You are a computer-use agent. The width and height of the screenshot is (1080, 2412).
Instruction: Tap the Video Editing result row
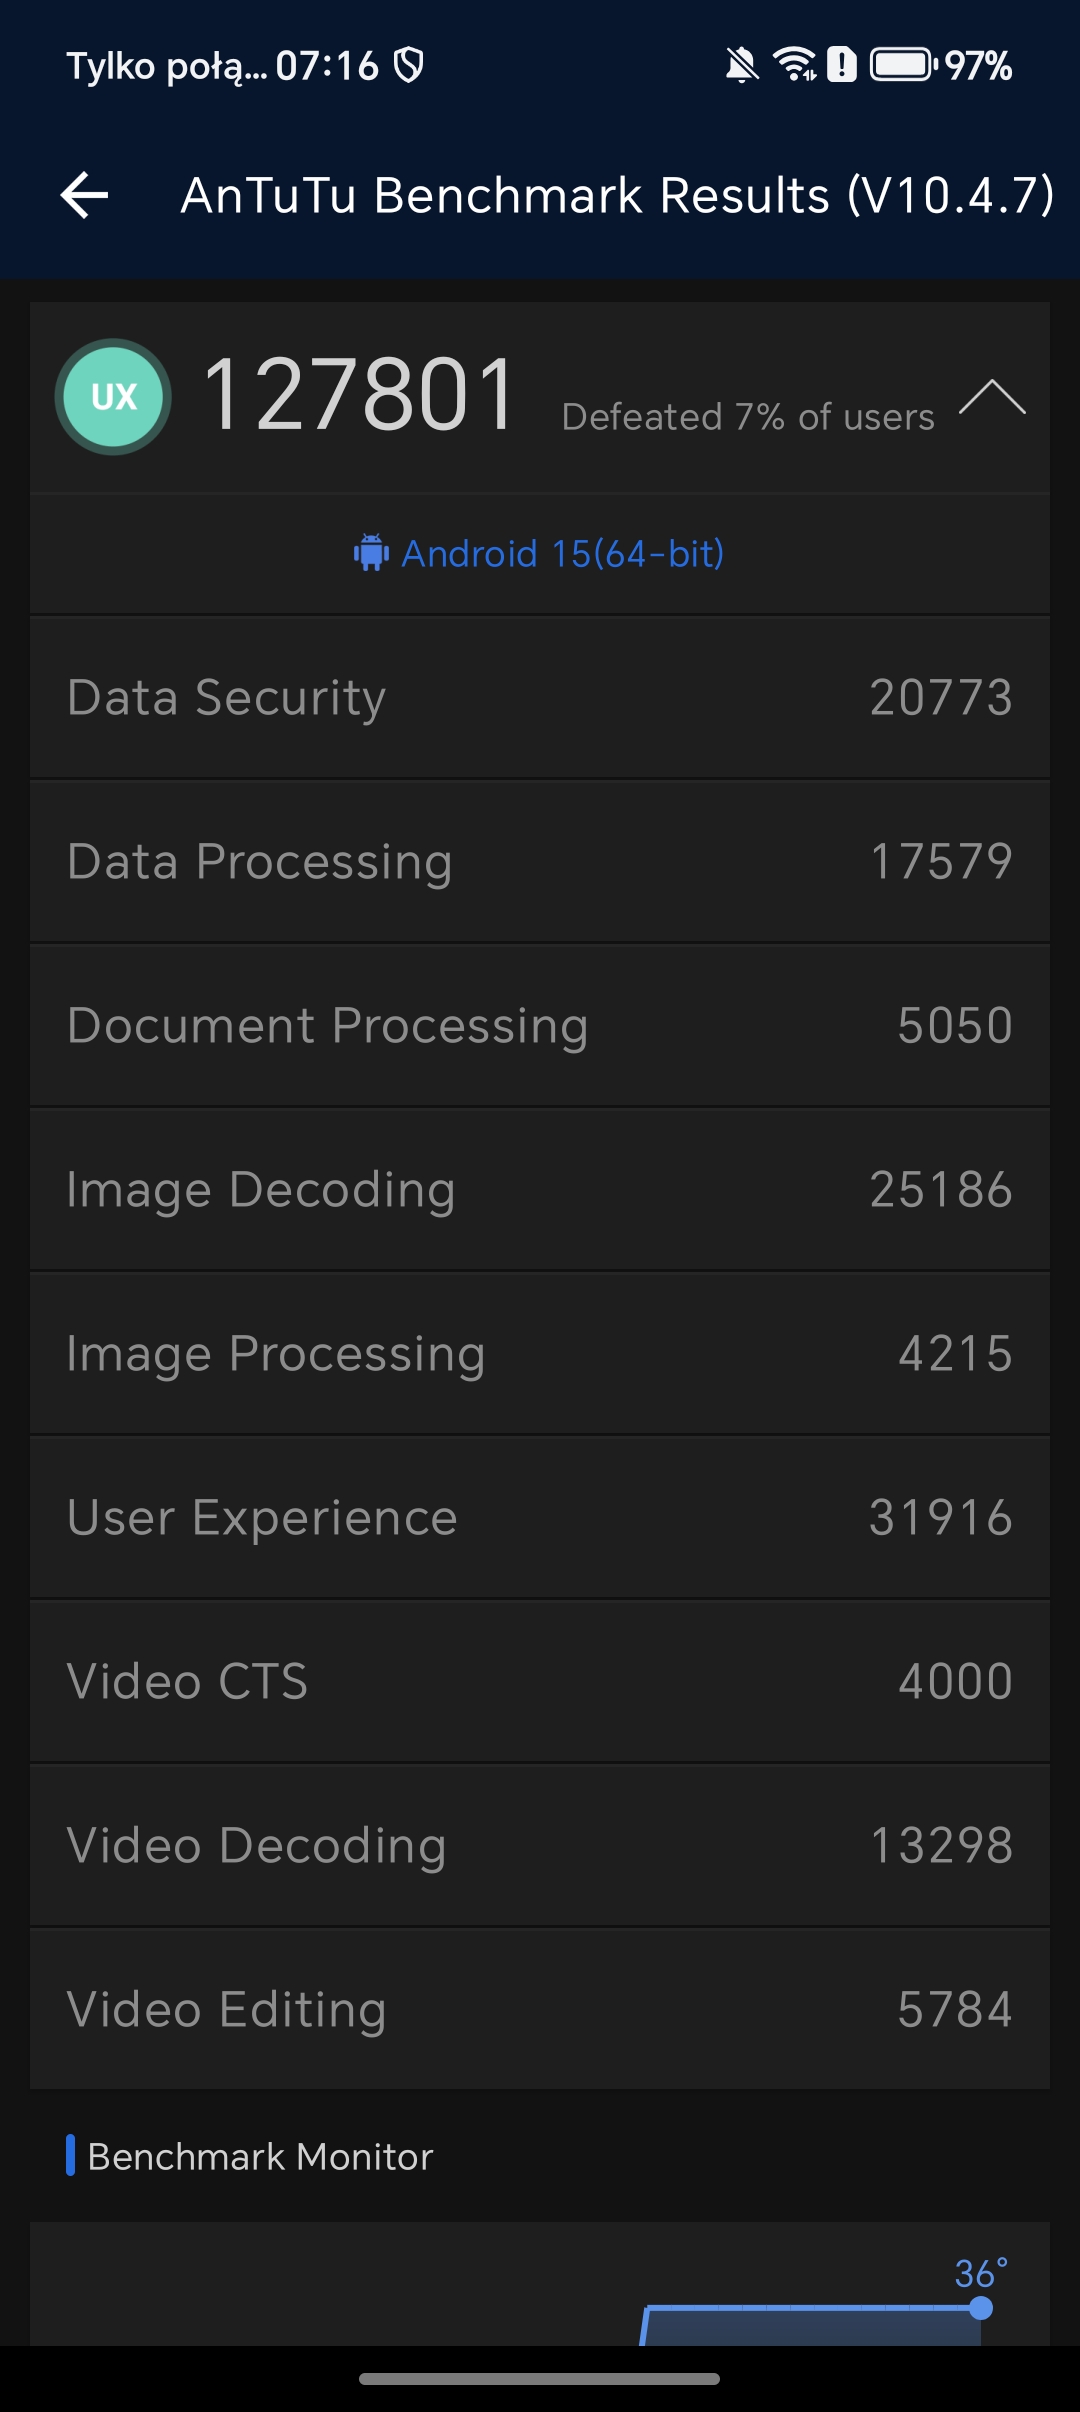540,2010
